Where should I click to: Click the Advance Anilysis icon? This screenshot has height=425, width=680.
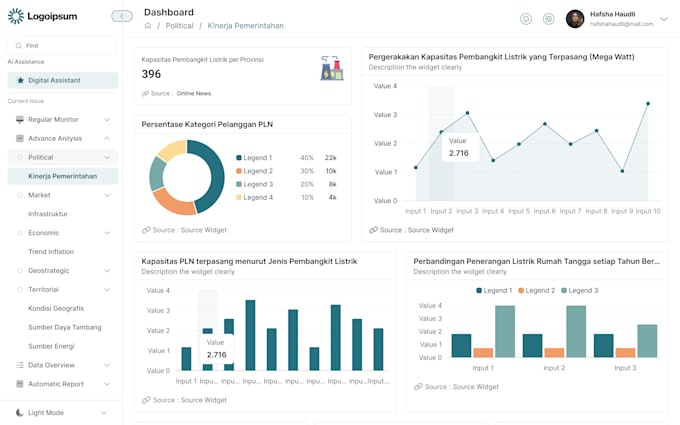20,138
